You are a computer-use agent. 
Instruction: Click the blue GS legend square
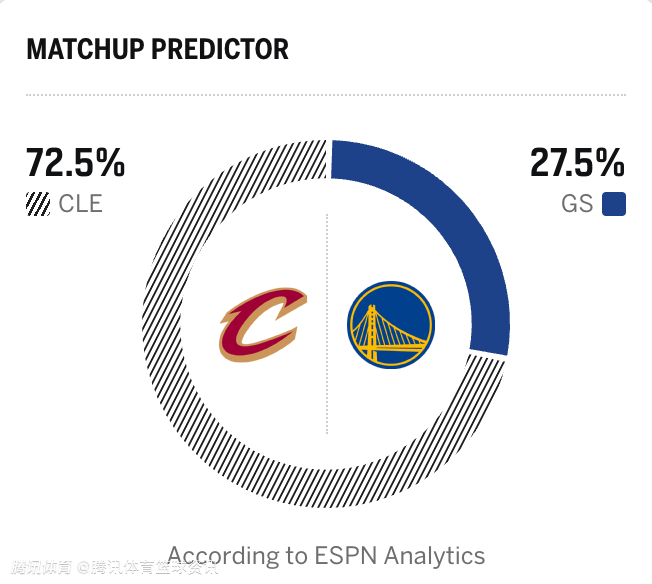pos(614,204)
